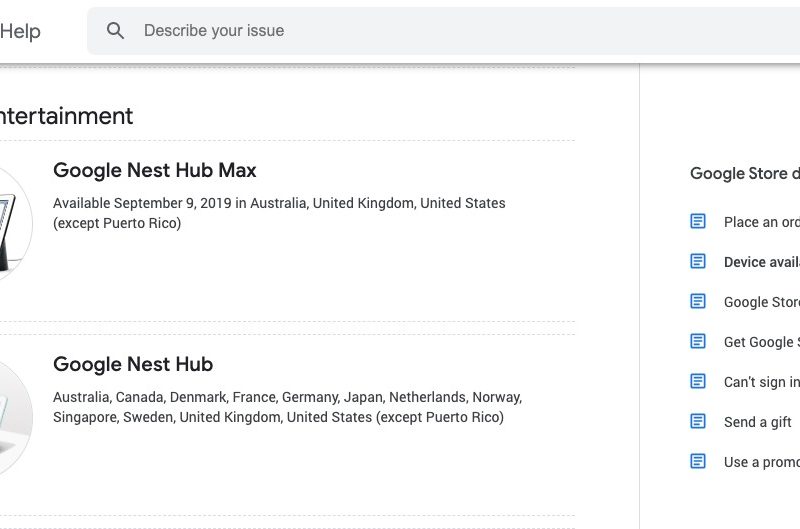The width and height of the screenshot is (800, 529).
Task: Open the Google Nest Hub product image
Action: (14, 415)
